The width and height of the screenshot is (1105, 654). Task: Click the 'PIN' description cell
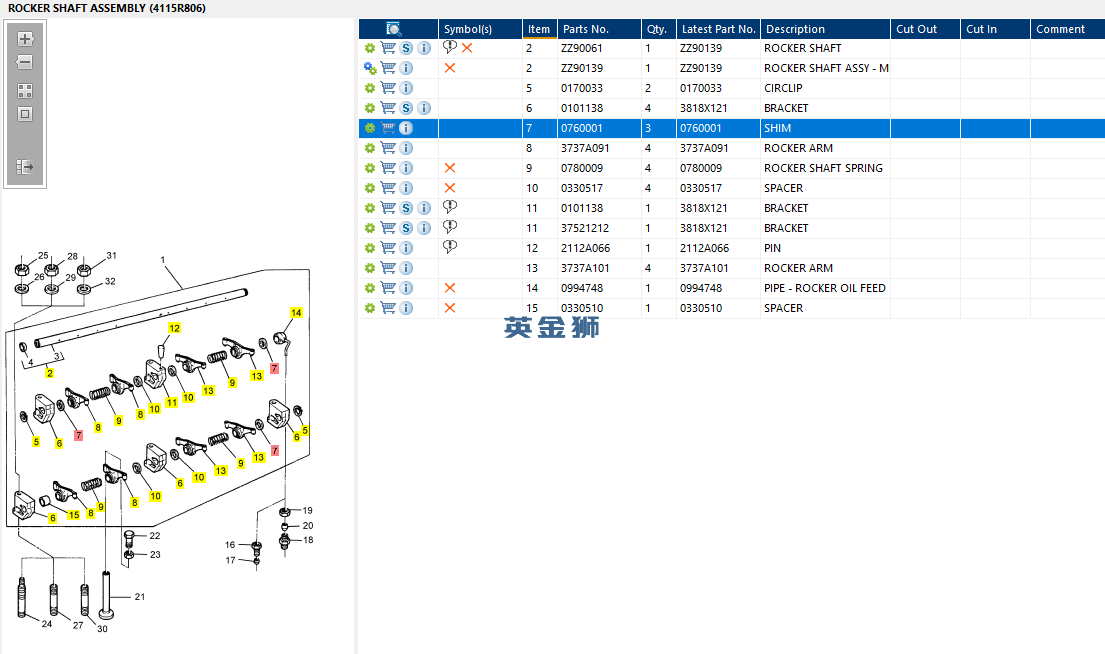pyautogui.click(x=772, y=248)
